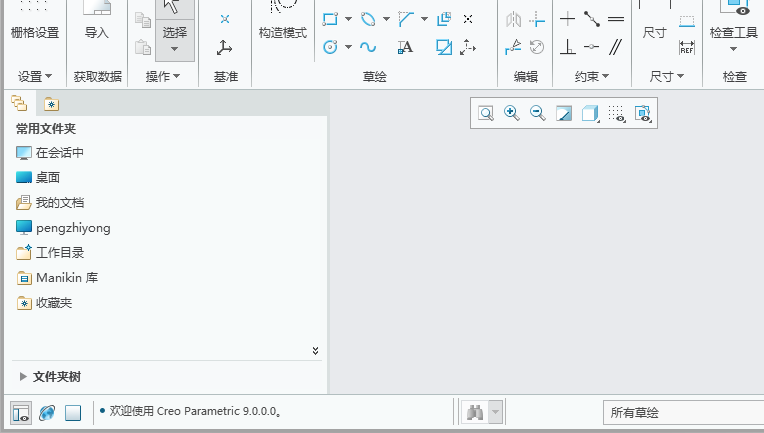
Task: Apply the Perpendicular constraint
Action: point(567,47)
